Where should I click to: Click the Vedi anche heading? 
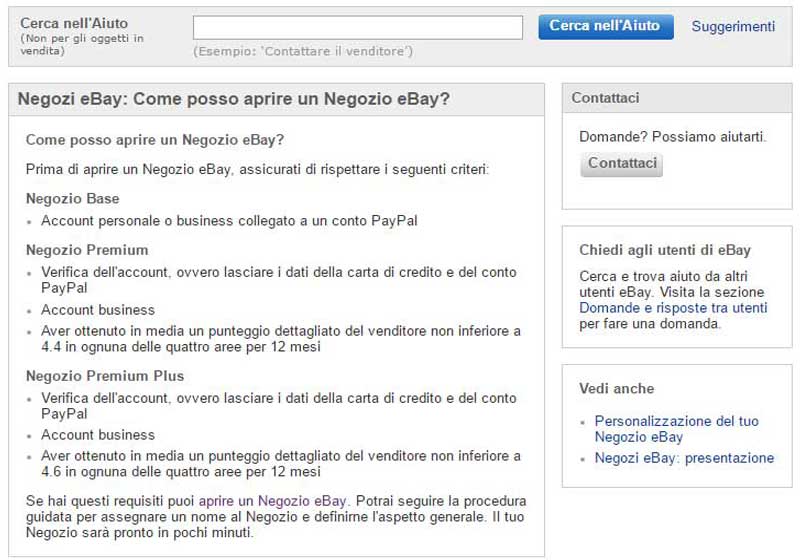[x=616, y=389]
